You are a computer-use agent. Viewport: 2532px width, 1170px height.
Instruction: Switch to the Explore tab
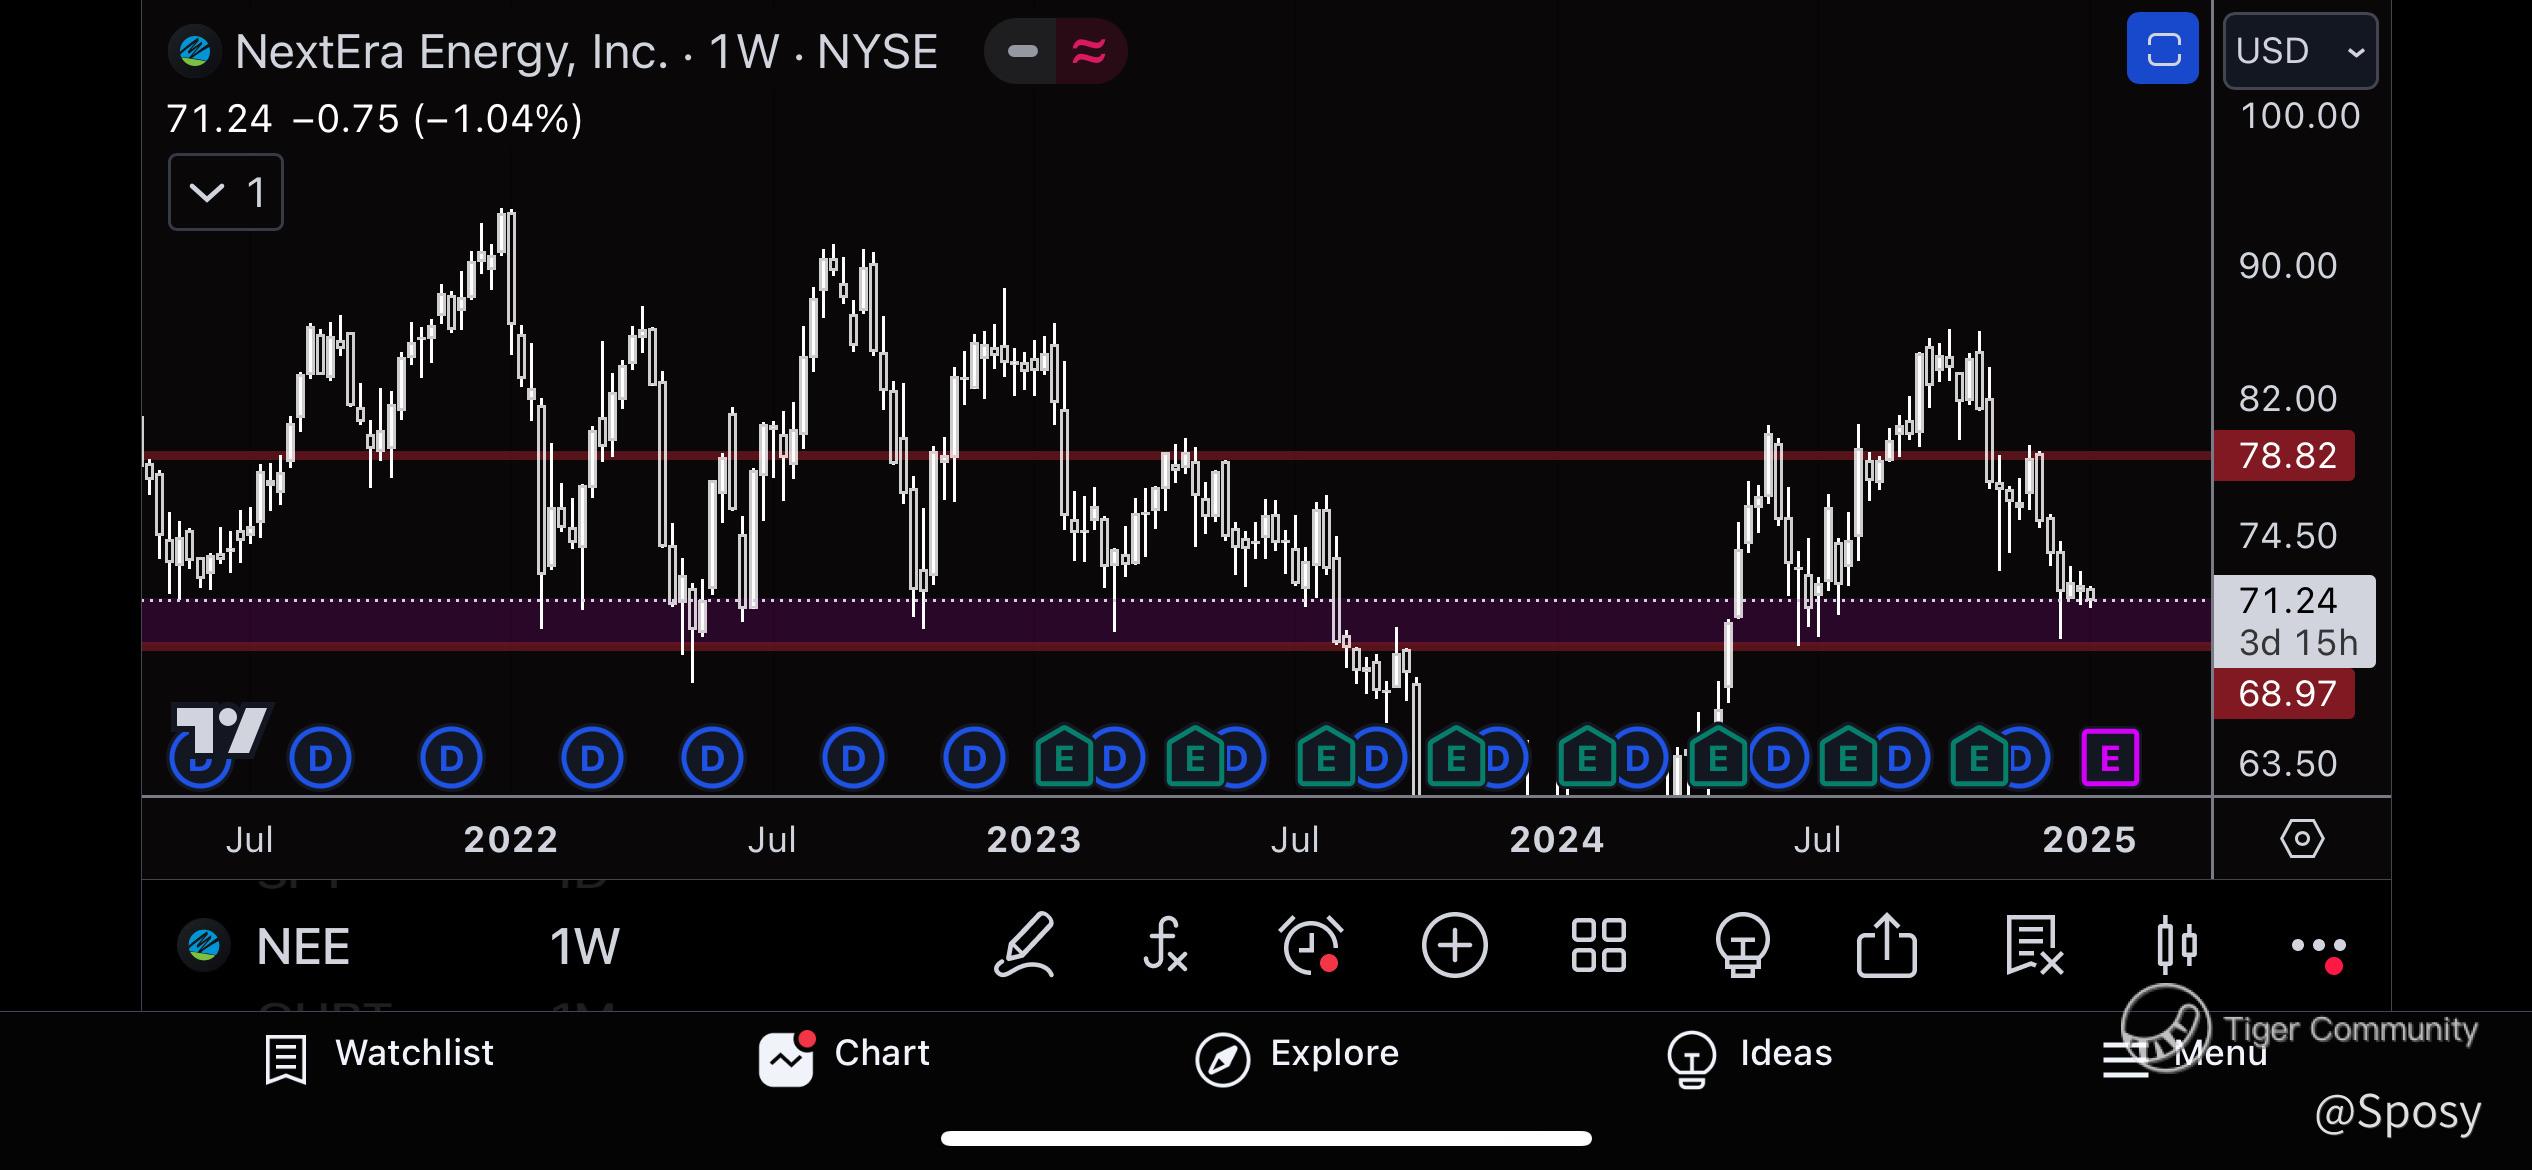coord(1298,1055)
